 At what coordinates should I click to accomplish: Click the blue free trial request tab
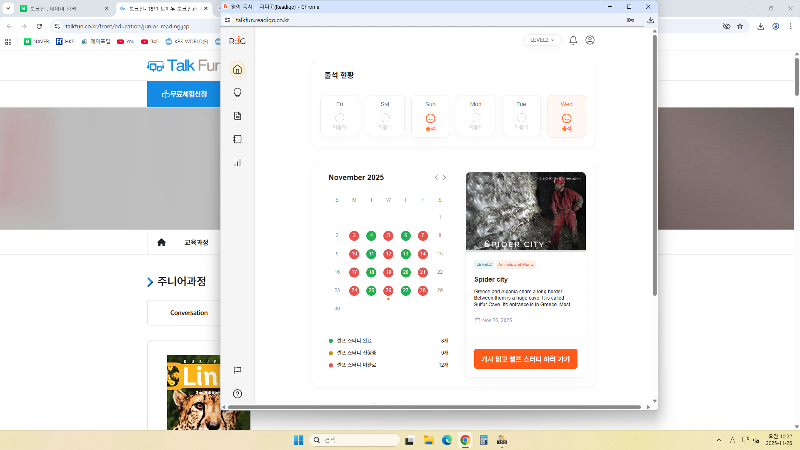tap(183, 94)
